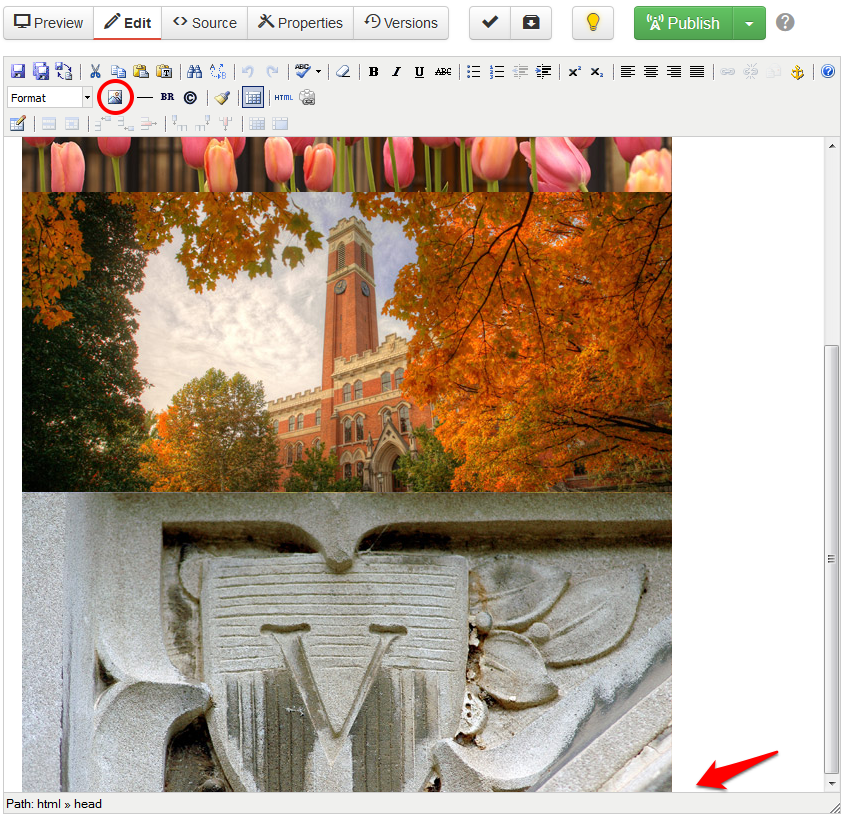Toggle bold formatting

373,72
